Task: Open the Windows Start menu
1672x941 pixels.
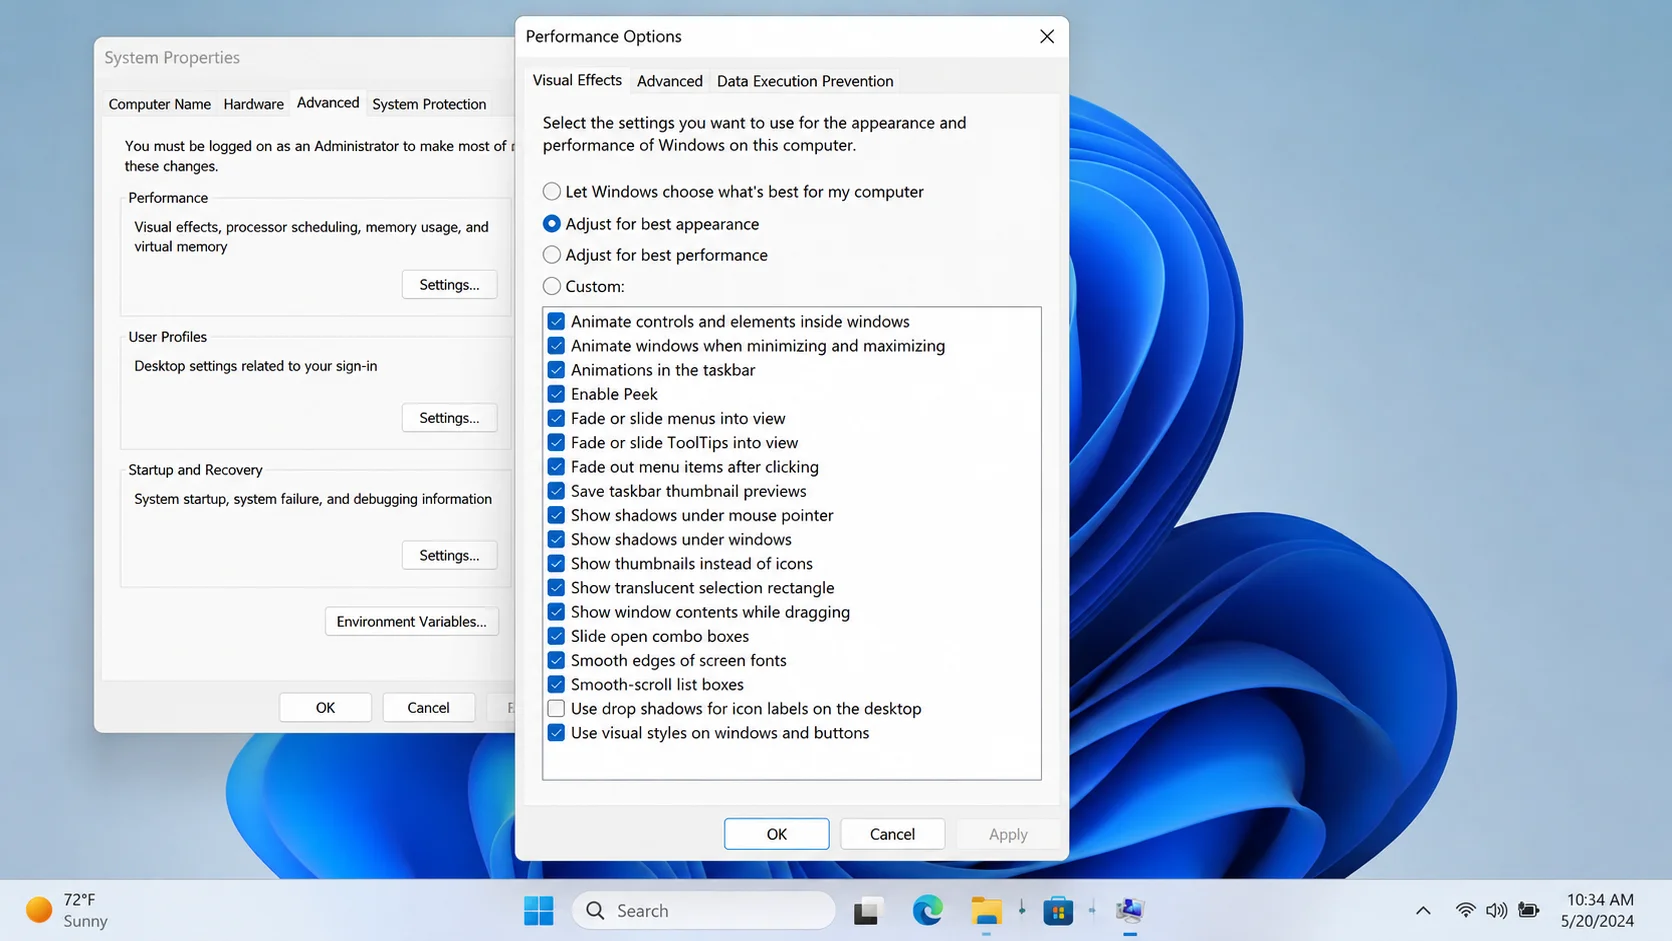Action: [x=538, y=910]
